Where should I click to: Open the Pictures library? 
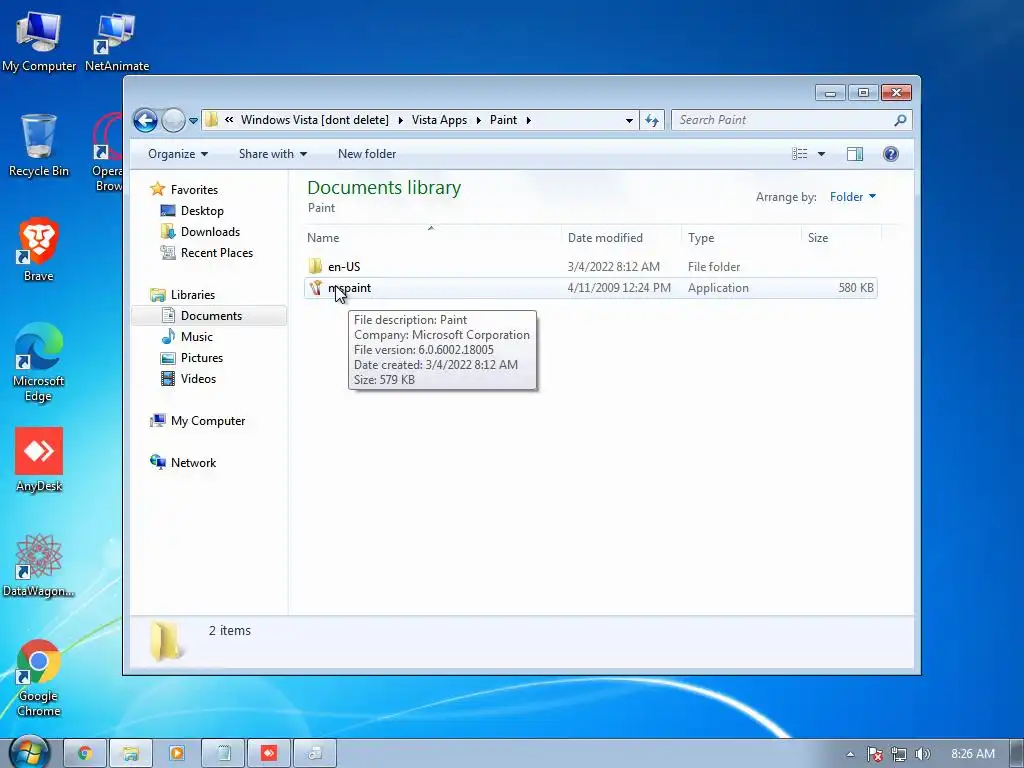(202, 358)
